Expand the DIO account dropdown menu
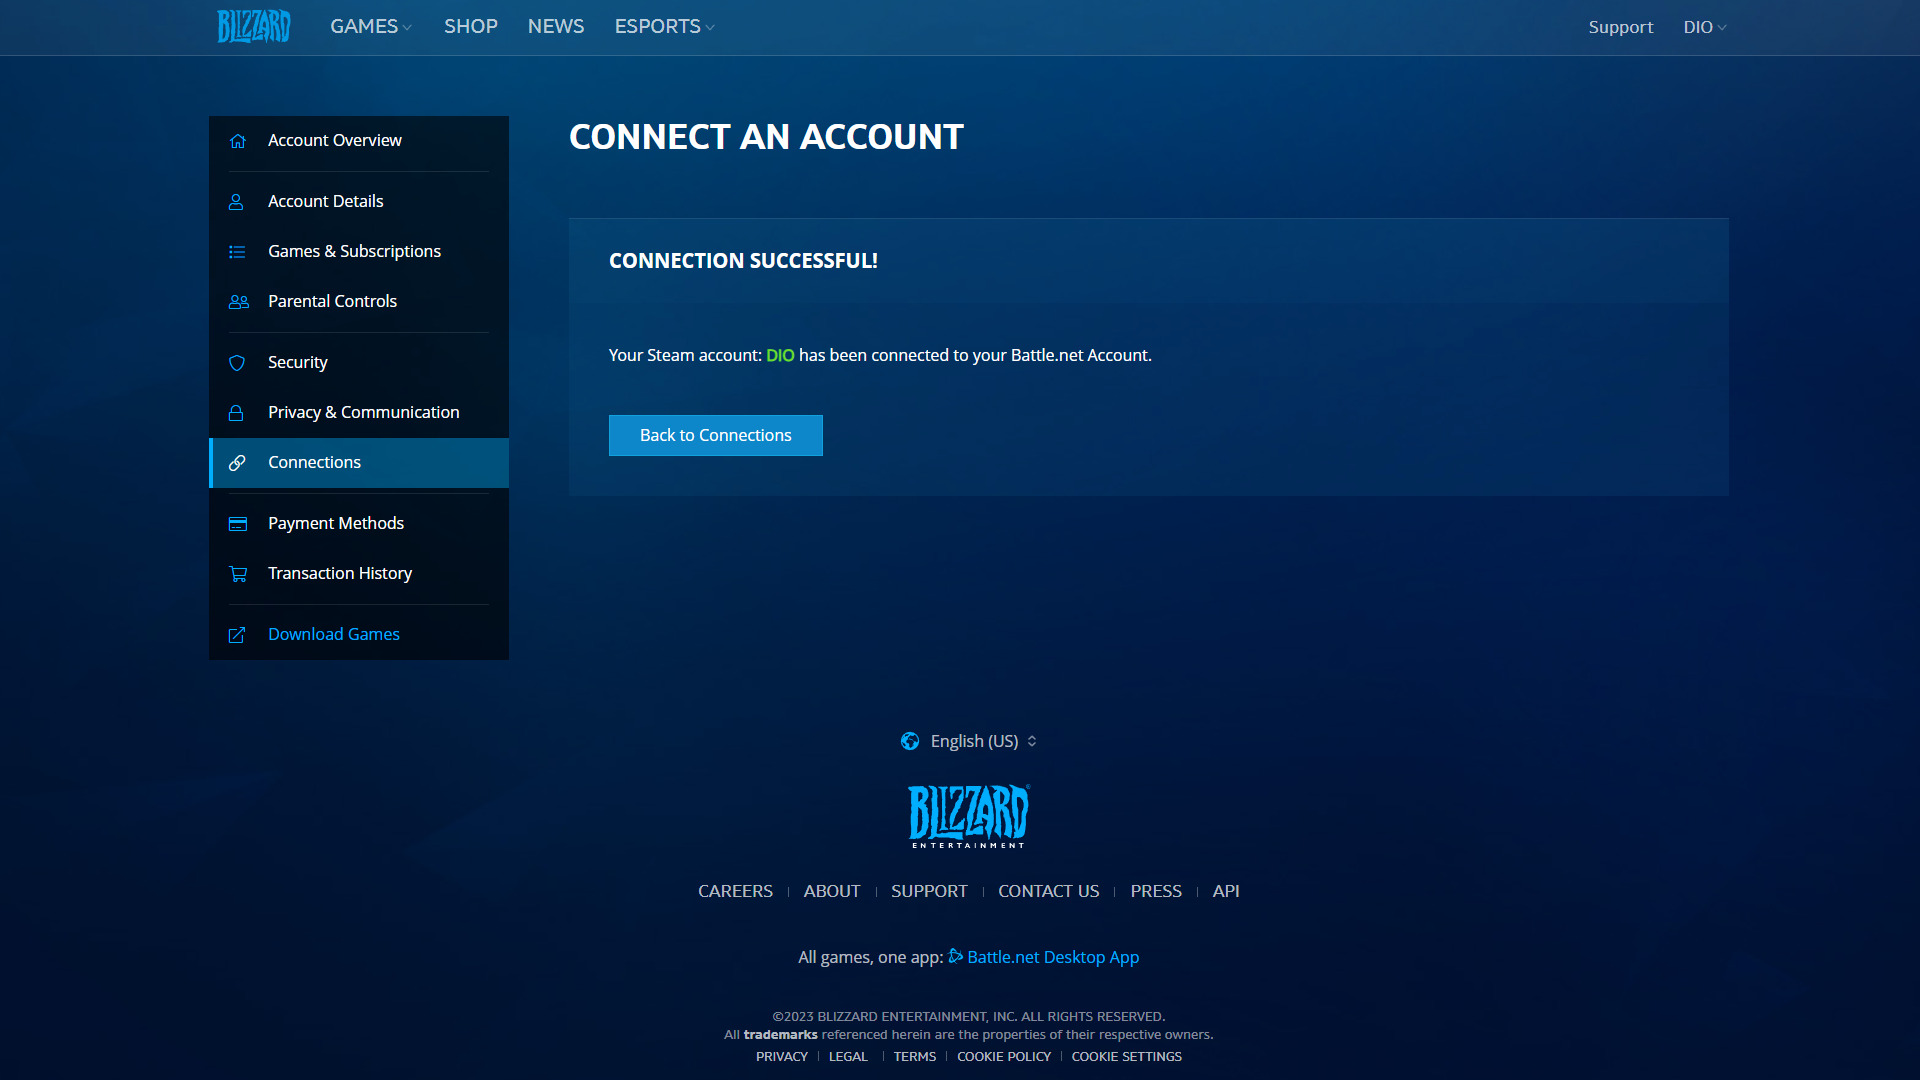The width and height of the screenshot is (1920, 1080). pyautogui.click(x=1705, y=26)
